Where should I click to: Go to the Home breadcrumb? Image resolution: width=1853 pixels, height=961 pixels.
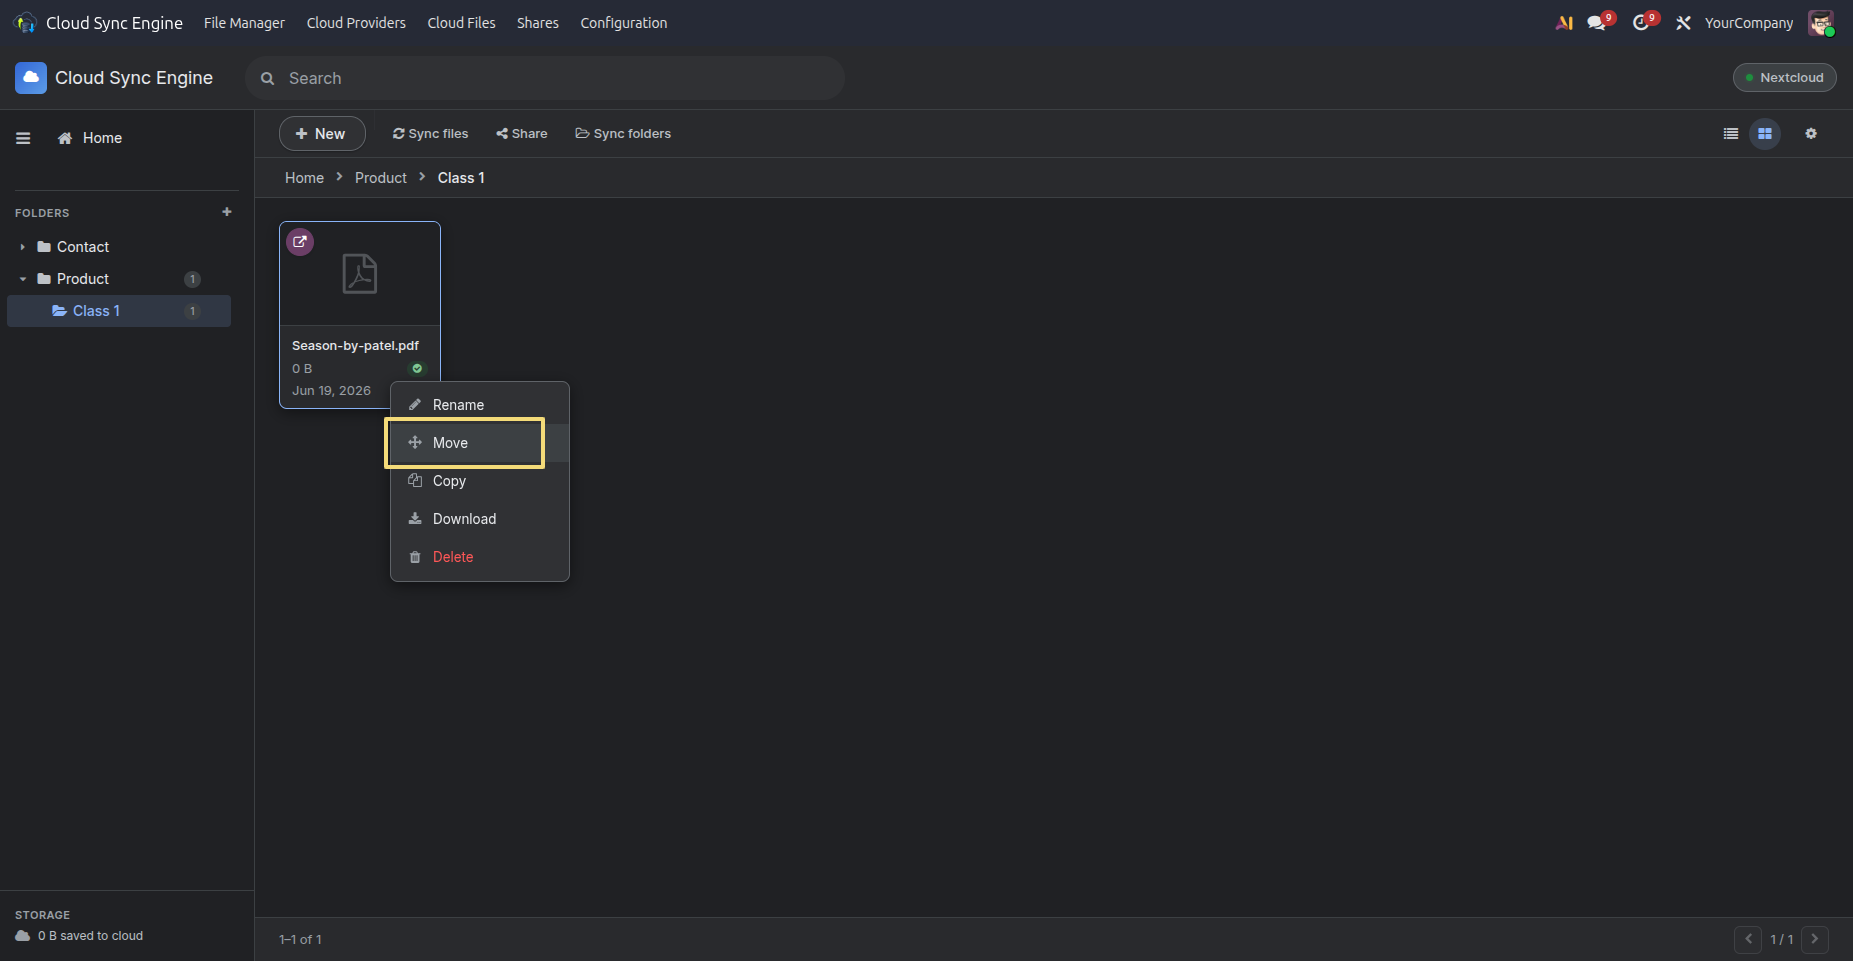[304, 178]
